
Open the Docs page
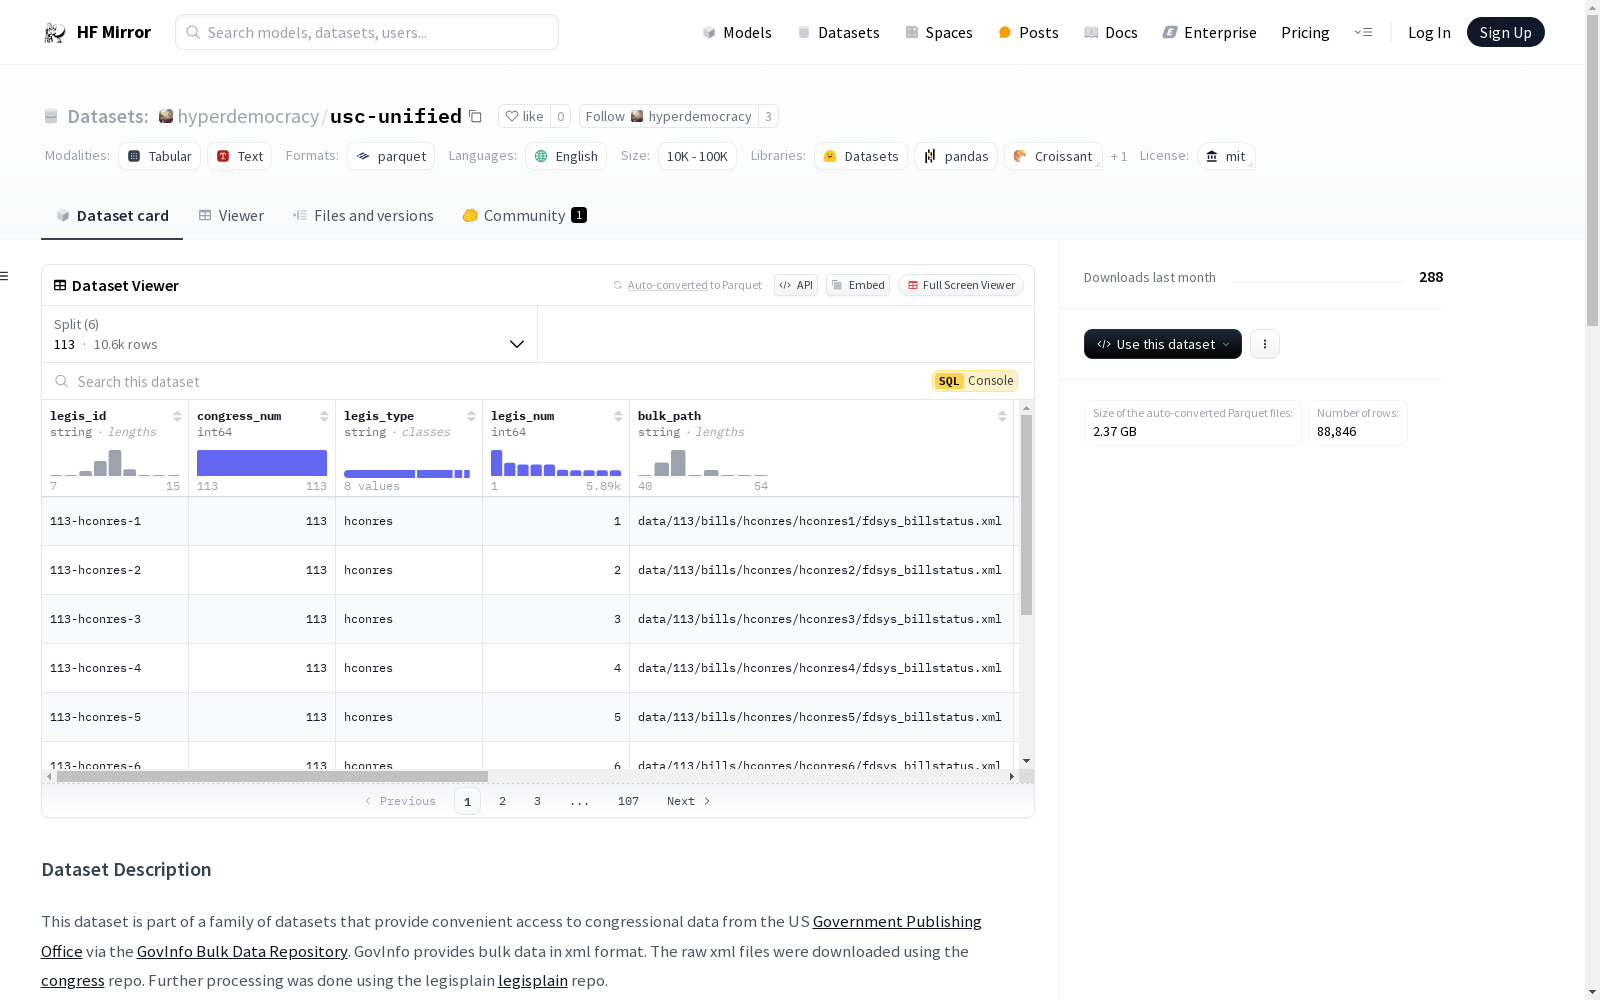pos(1111,32)
